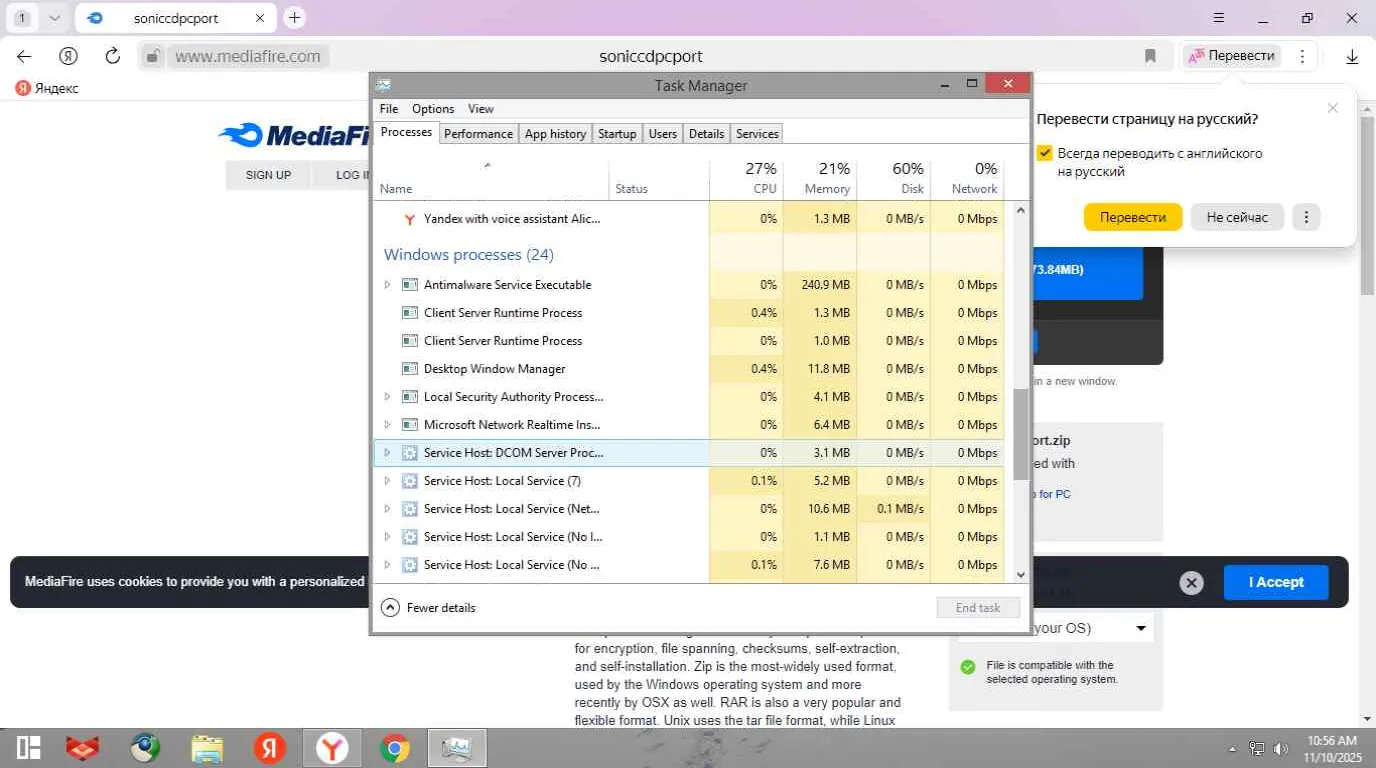
Task: Sort processes by the CPU column
Action: (x=746, y=178)
